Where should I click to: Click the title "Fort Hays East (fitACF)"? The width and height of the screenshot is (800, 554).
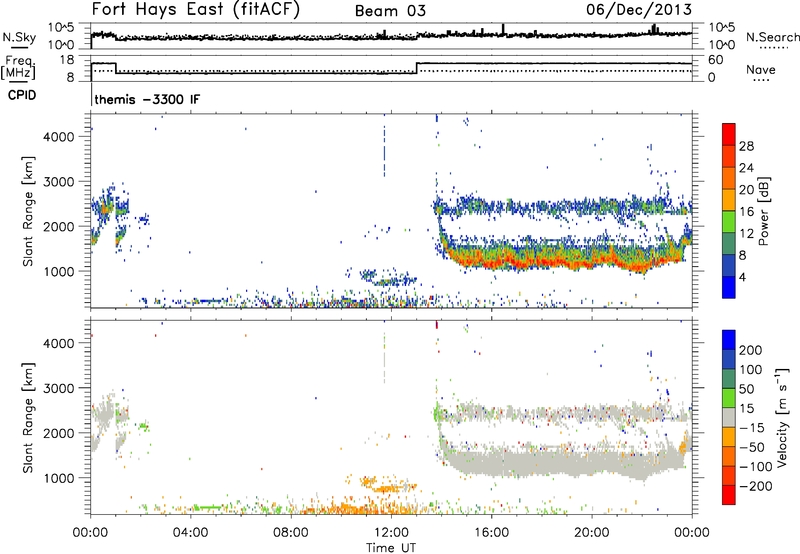(195, 10)
